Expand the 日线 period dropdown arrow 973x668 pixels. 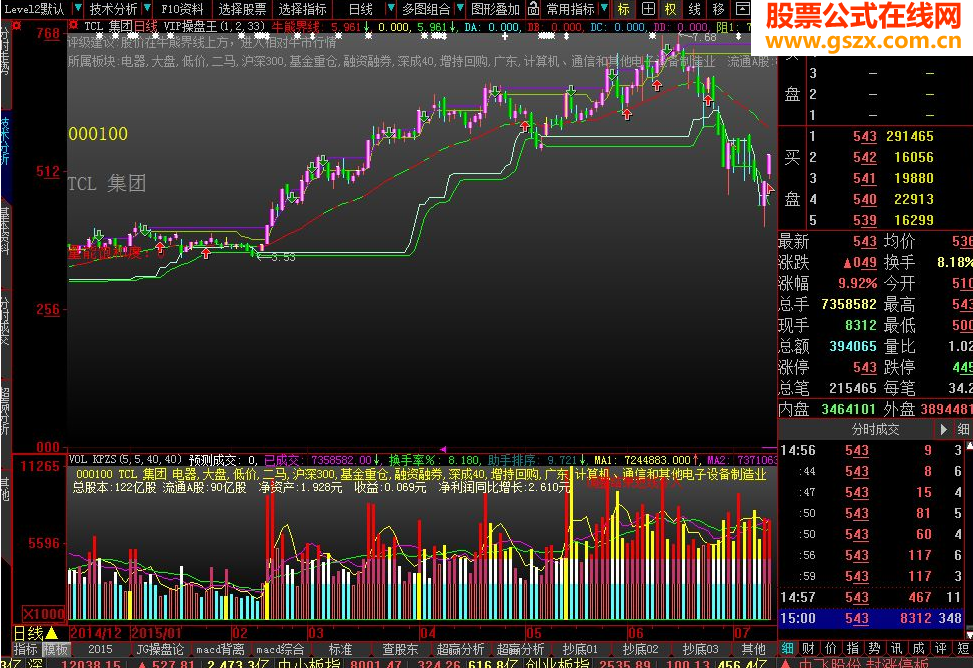(x=390, y=9)
